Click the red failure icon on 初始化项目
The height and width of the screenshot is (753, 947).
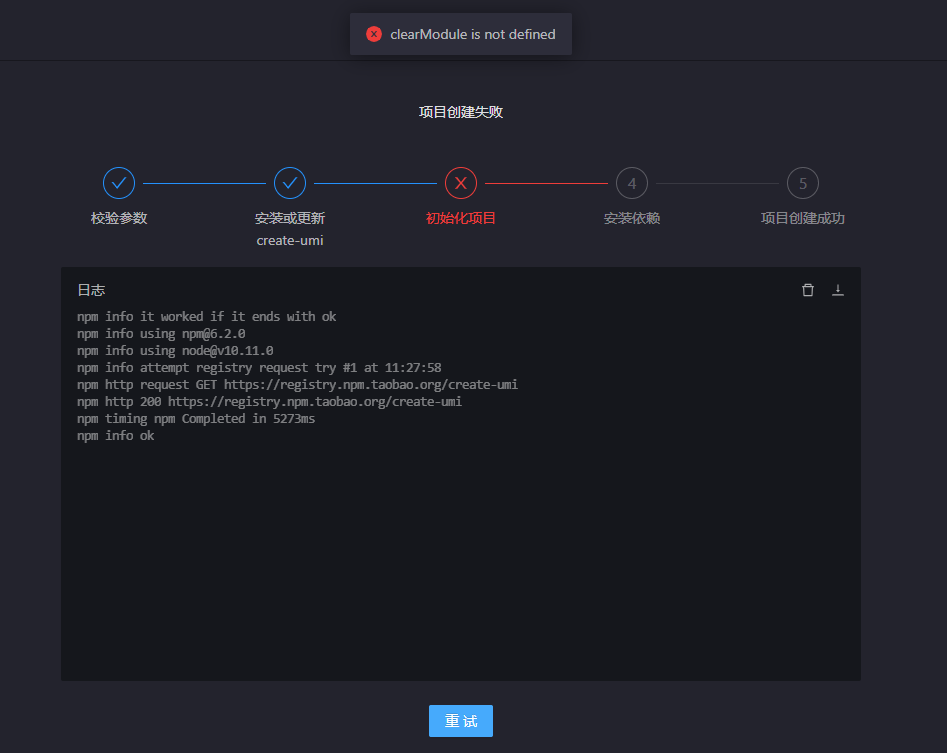[460, 183]
